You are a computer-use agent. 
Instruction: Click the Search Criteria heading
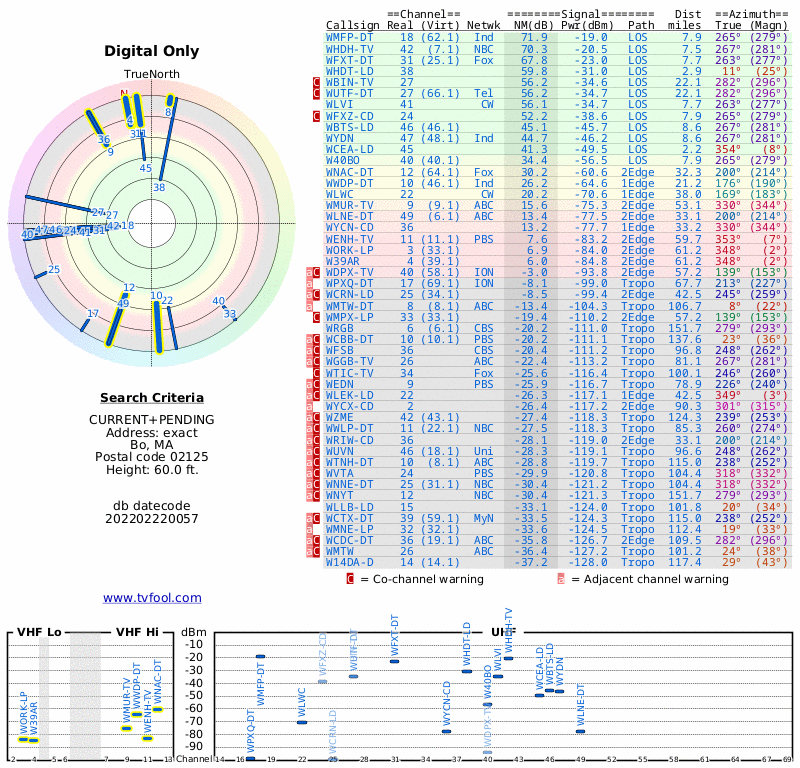(x=152, y=398)
